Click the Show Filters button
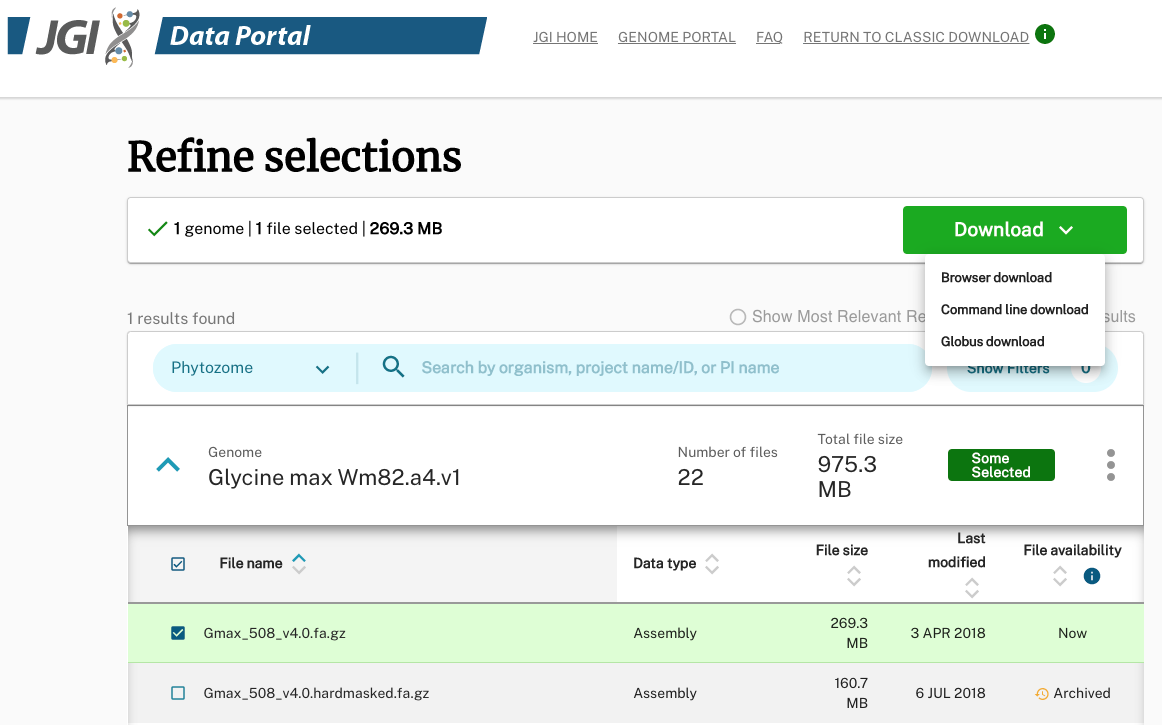Viewport: 1162px width, 725px height. tap(1032, 368)
